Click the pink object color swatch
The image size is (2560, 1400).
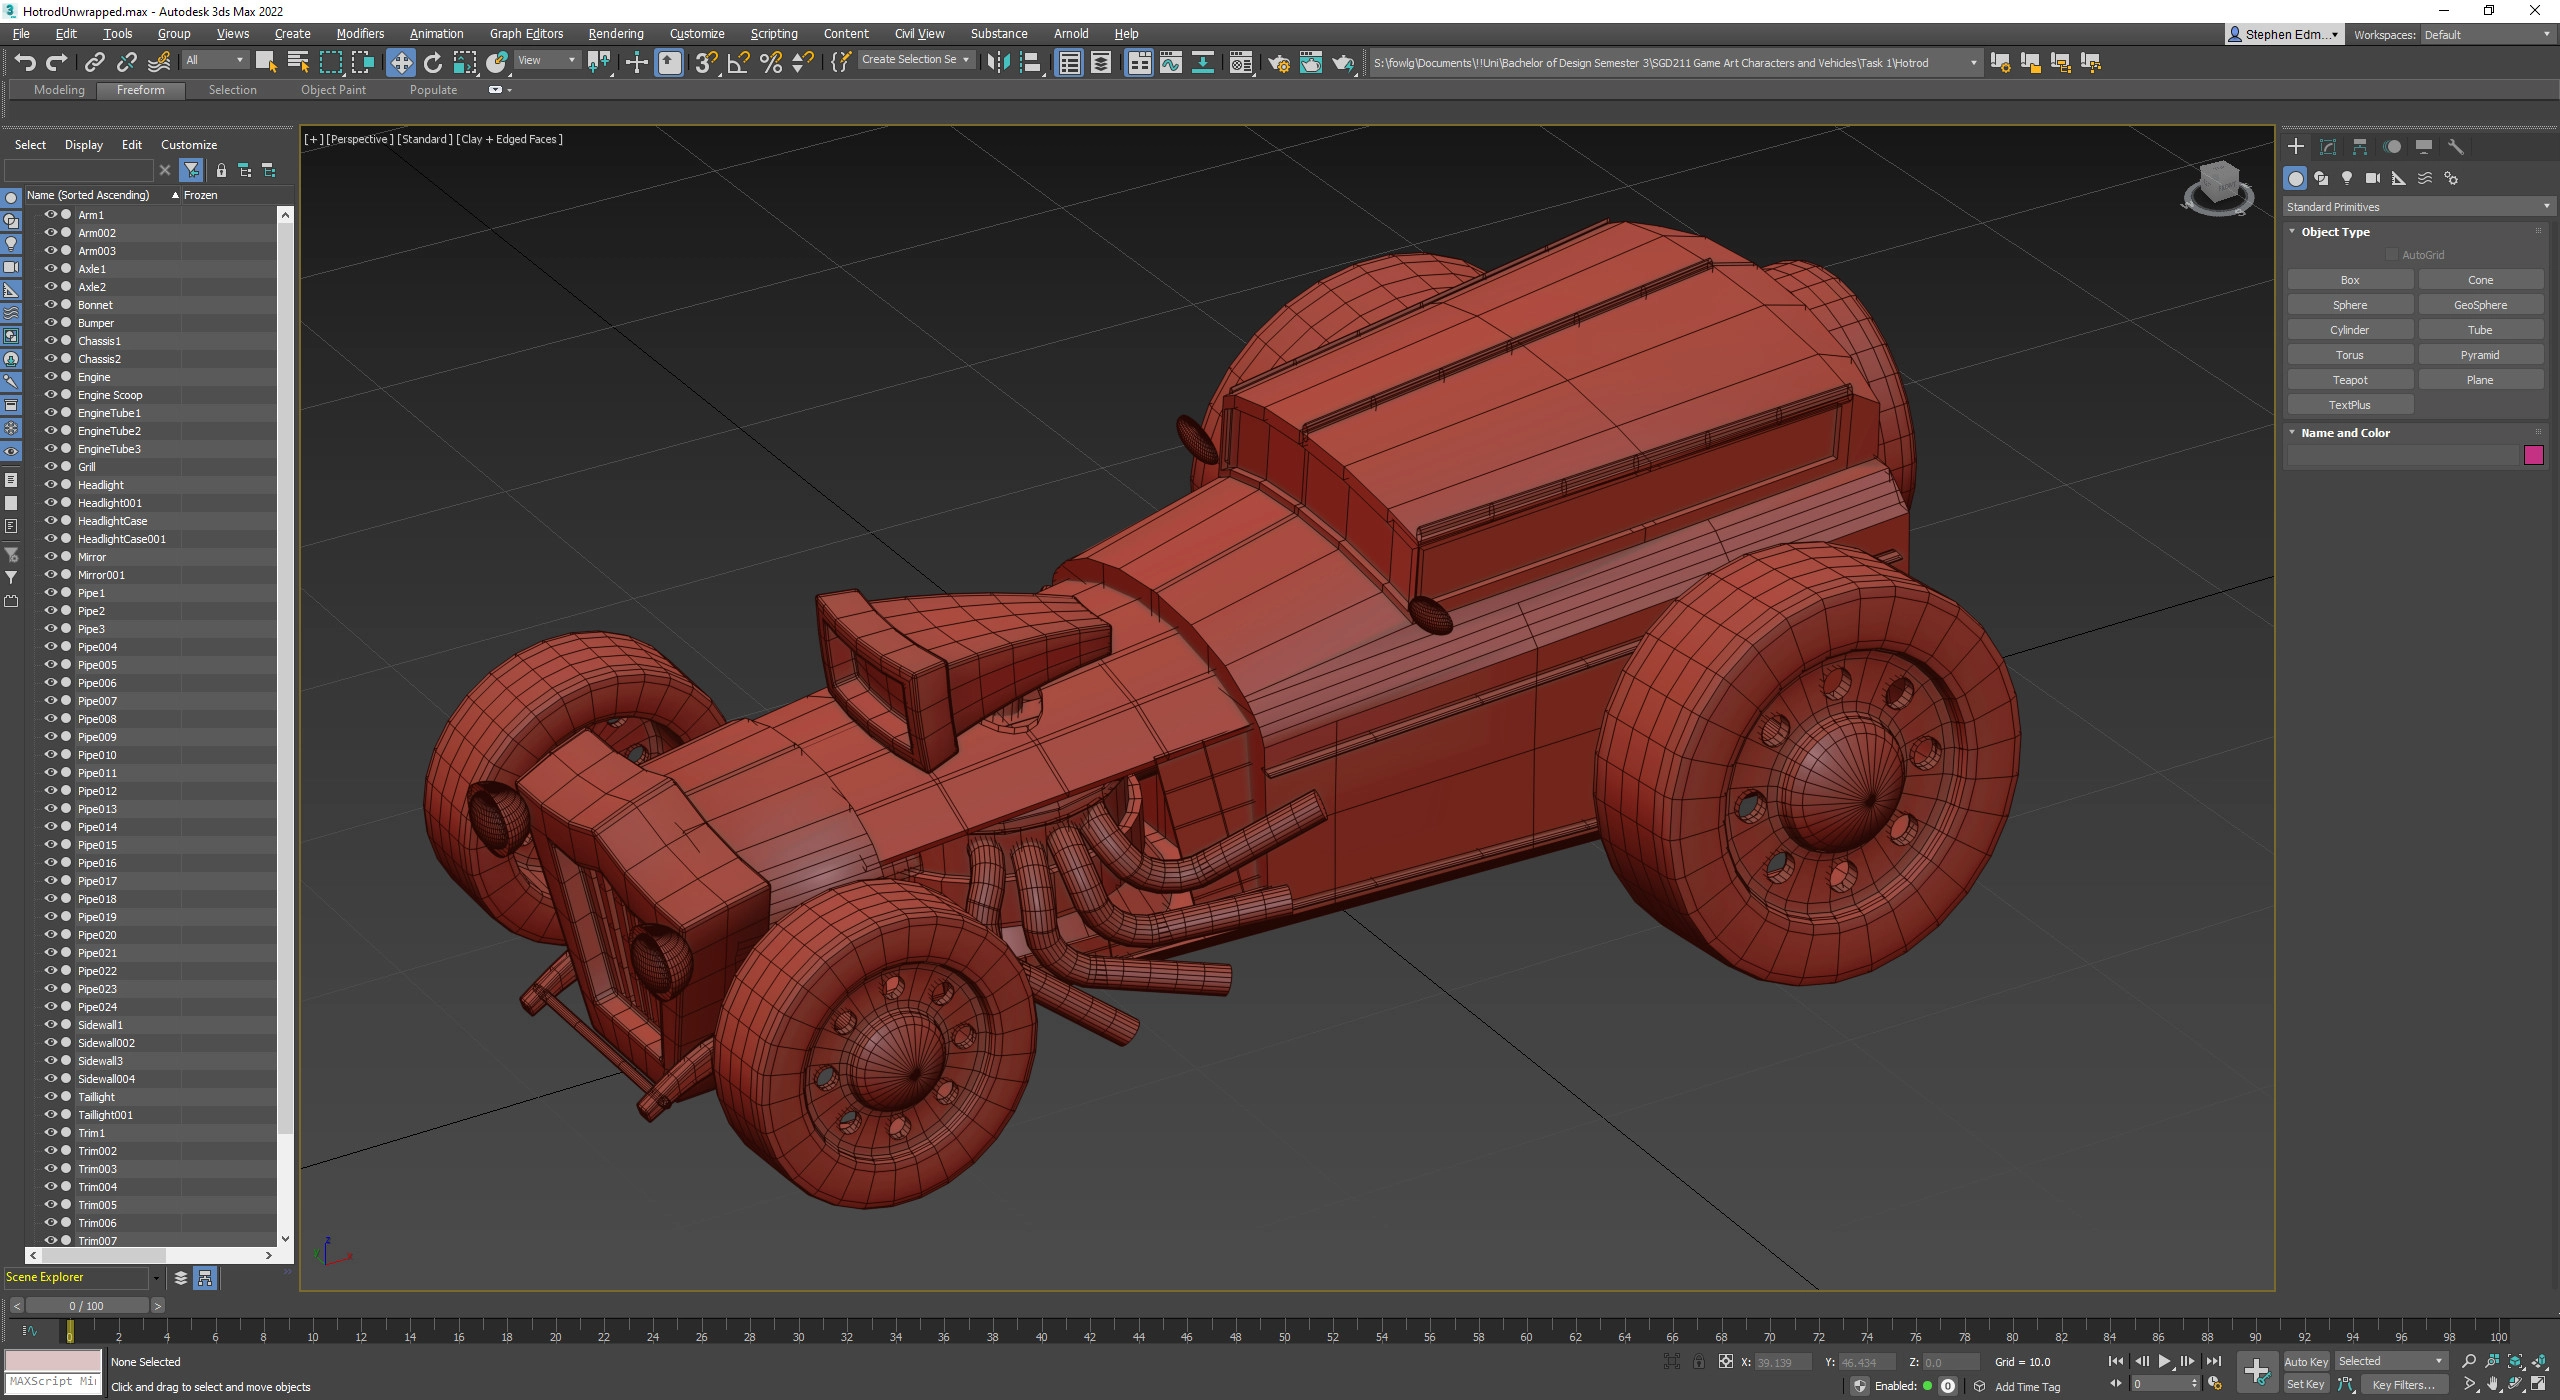click(2533, 456)
